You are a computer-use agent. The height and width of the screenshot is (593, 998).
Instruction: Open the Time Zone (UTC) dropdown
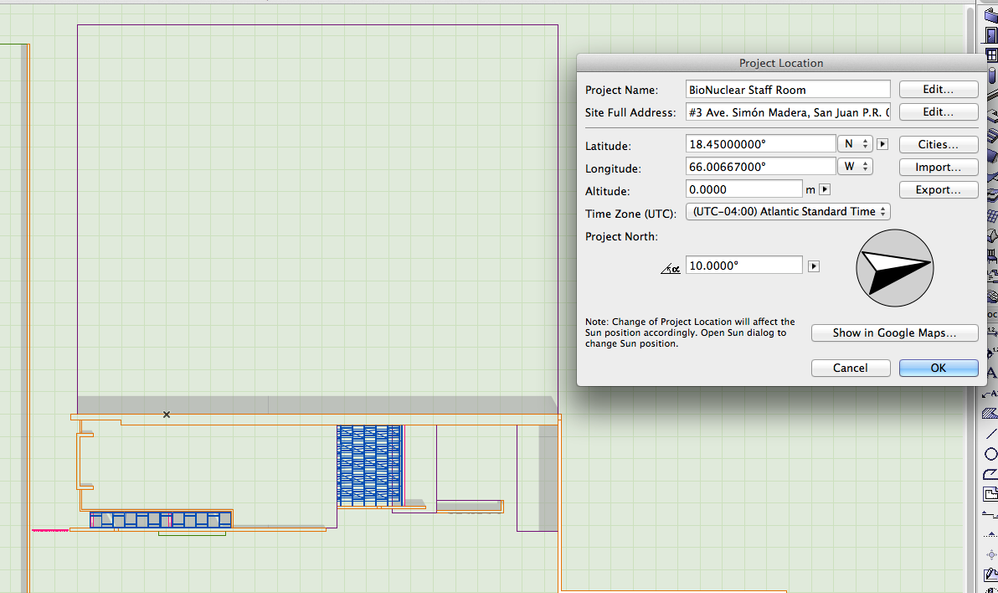click(787, 212)
